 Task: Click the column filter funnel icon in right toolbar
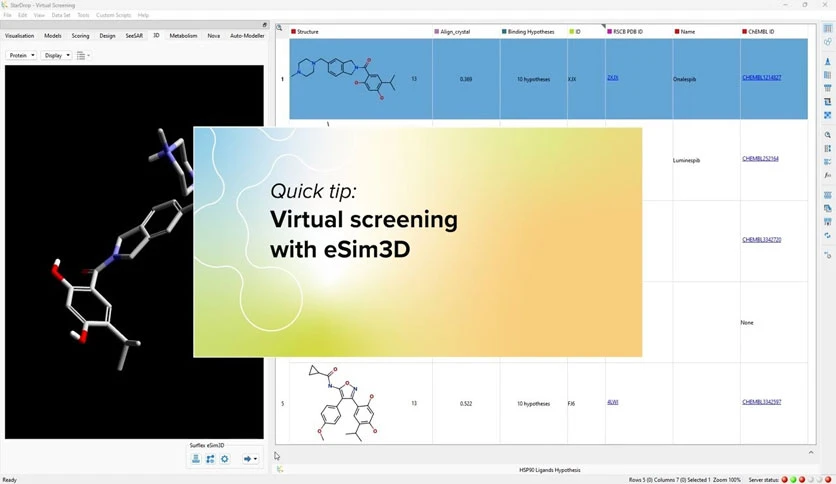coord(827,88)
